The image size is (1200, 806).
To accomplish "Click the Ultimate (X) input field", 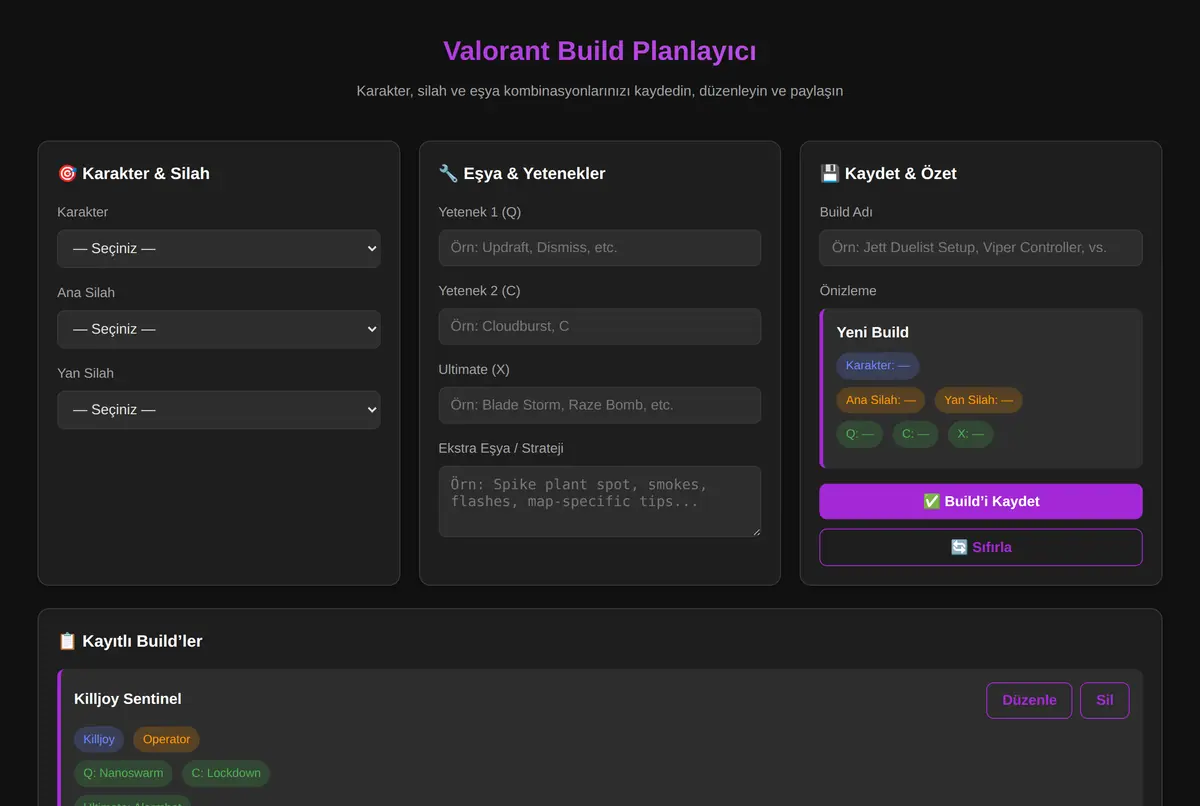I will 599,405.
